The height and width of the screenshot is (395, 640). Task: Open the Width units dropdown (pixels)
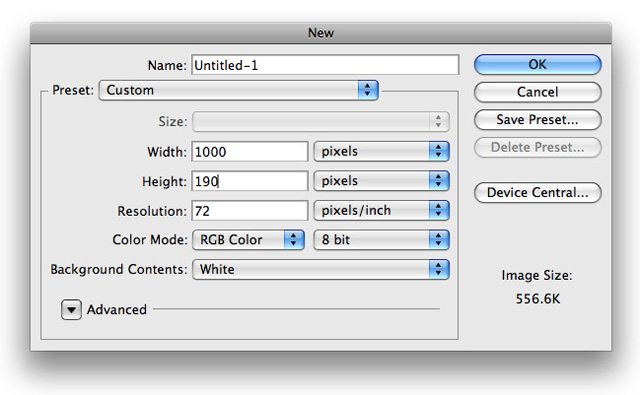coord(381,151)
